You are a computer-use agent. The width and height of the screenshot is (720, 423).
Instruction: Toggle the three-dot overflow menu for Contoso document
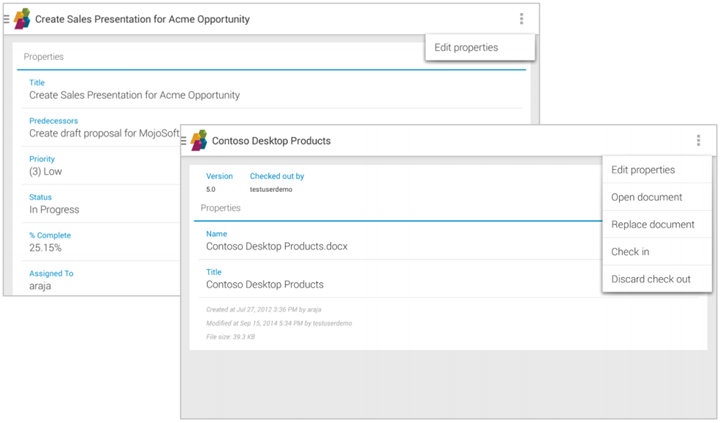[698, 141]
